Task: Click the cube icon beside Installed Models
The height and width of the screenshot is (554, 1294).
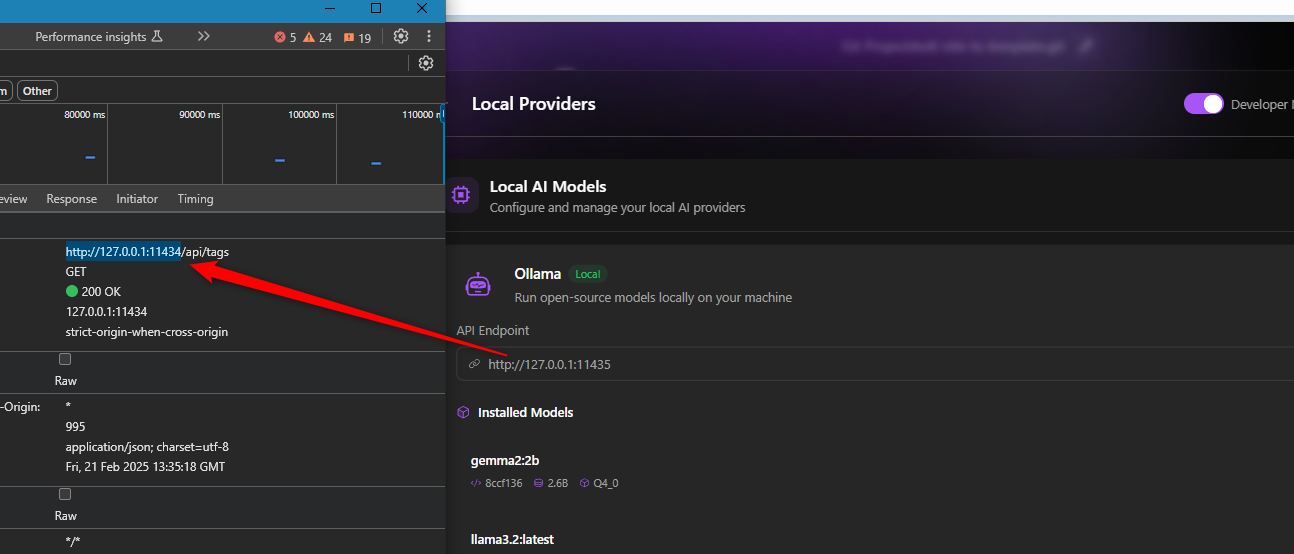Action: tap(463, 412)
